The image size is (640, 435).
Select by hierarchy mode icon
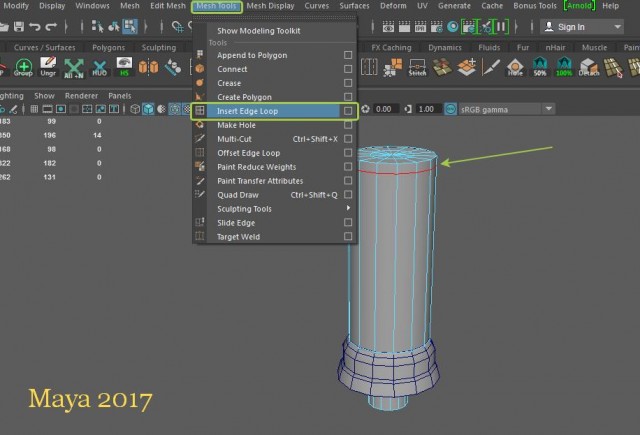tap(97, 27)
